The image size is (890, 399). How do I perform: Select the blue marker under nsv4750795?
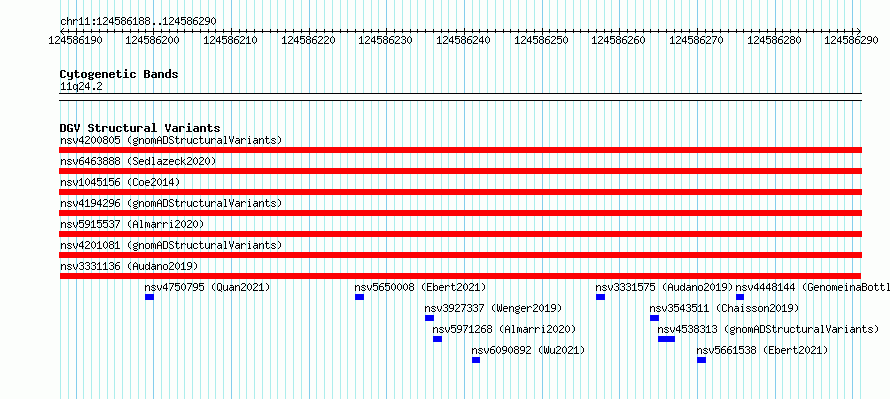pyautogui.click(x=149, y=297)
